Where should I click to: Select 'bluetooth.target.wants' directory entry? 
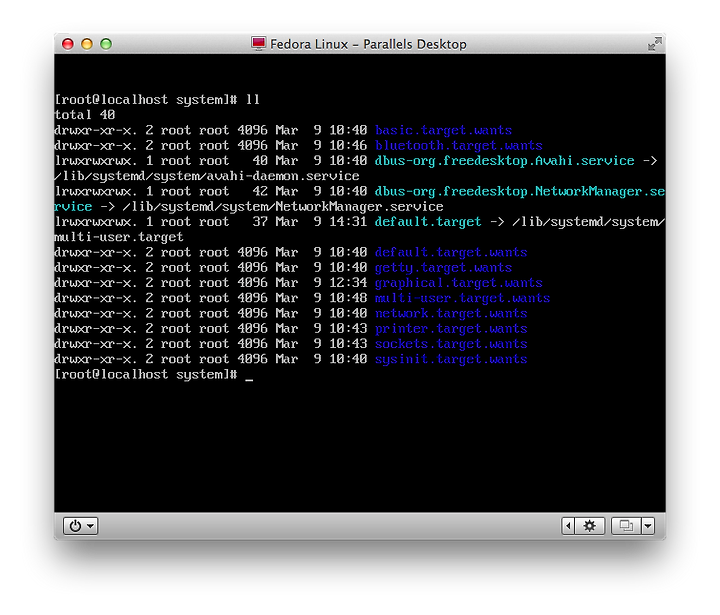[459, 146]
